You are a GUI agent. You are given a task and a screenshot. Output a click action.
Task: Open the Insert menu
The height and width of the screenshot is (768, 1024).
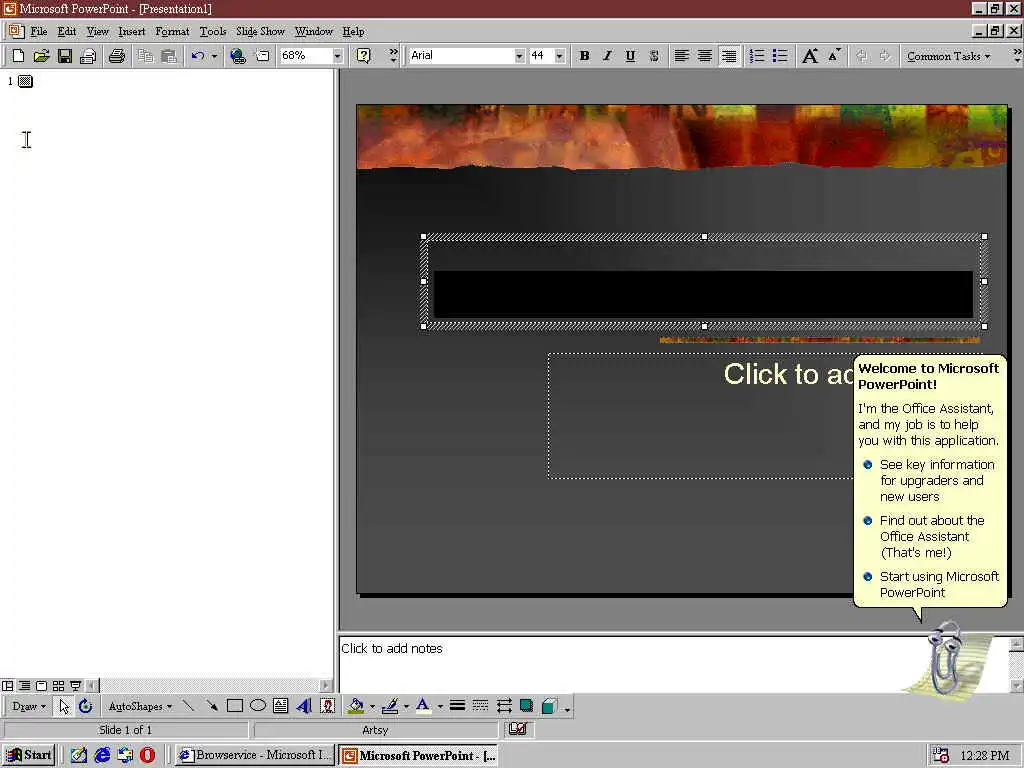[x=131, y=31]
